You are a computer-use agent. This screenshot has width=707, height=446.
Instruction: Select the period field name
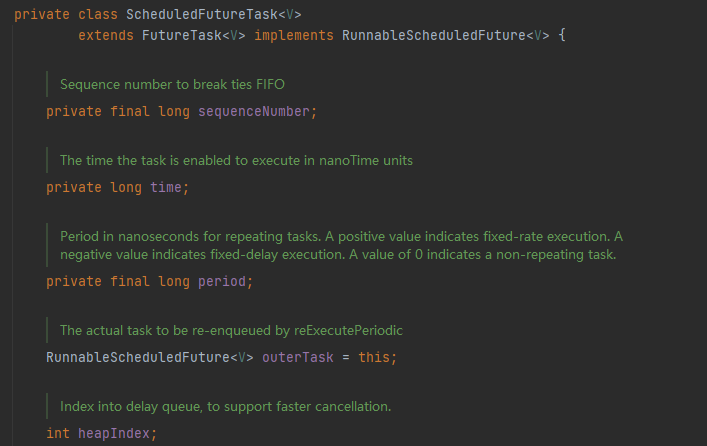click(225, 281)
